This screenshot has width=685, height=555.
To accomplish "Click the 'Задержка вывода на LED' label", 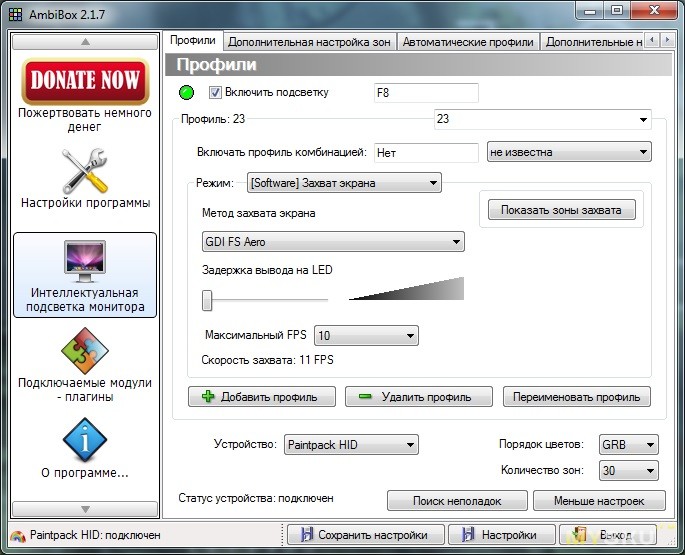I will [267, 270].
